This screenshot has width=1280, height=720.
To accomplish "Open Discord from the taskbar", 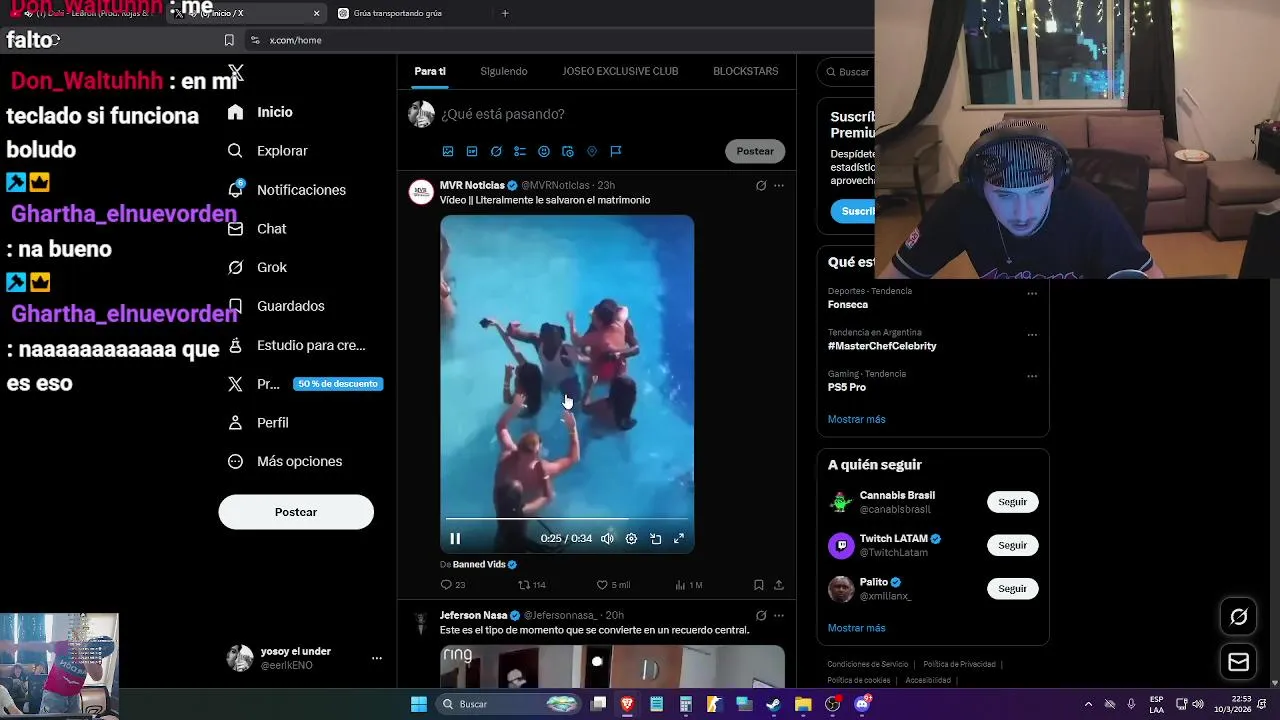I will pyautogui.click(x=863, y=704).
